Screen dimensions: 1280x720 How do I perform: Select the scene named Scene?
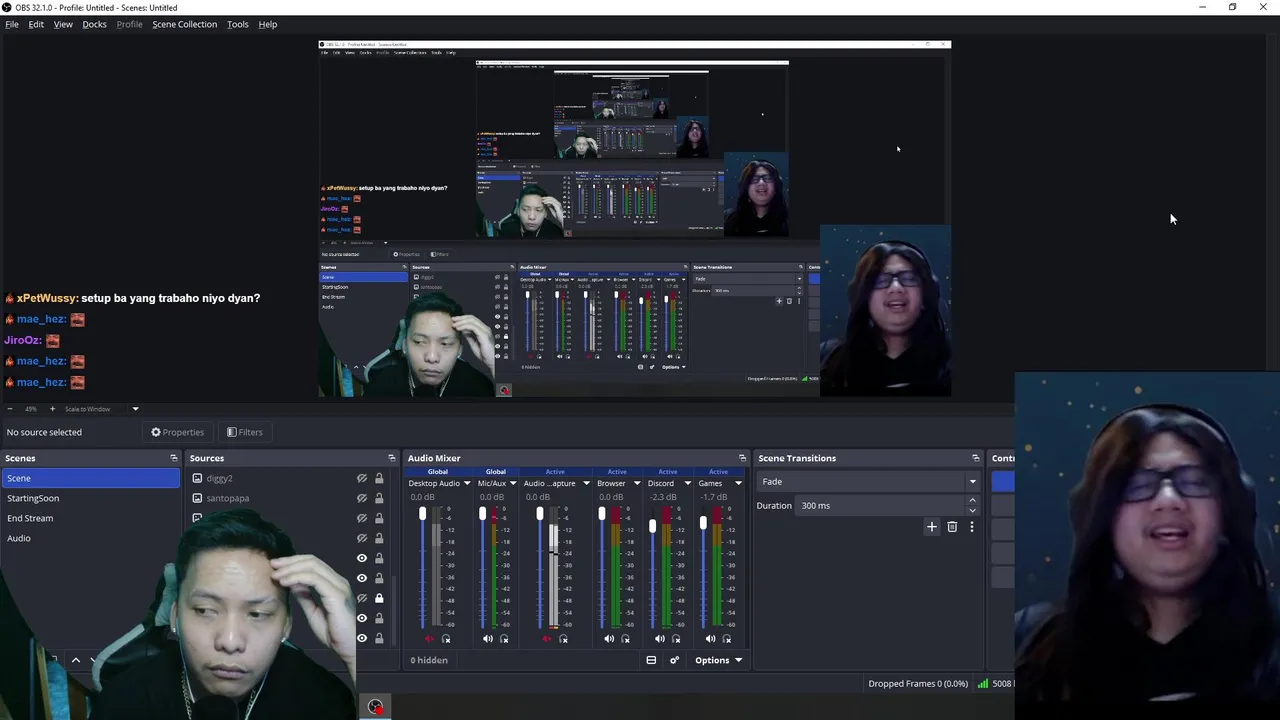(x=90, y=478)
